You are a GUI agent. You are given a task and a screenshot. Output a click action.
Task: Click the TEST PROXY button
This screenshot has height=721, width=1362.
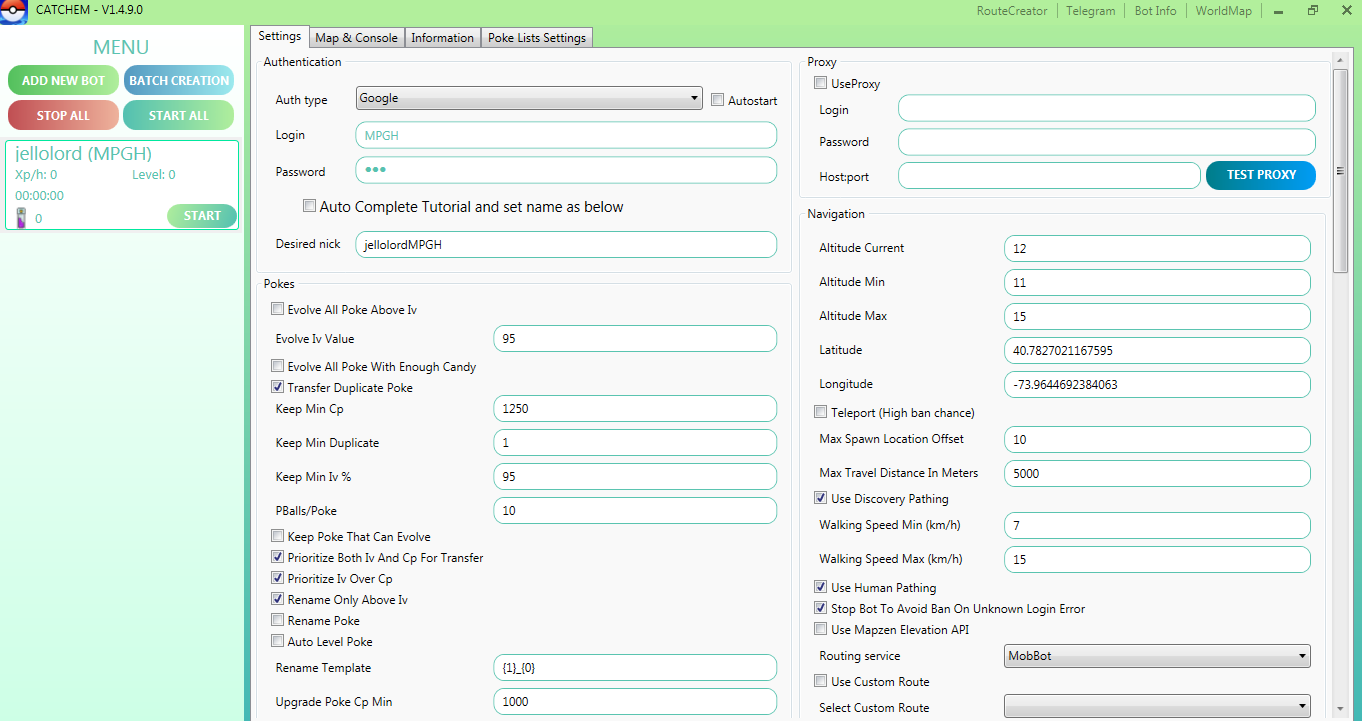point(1260,175)
